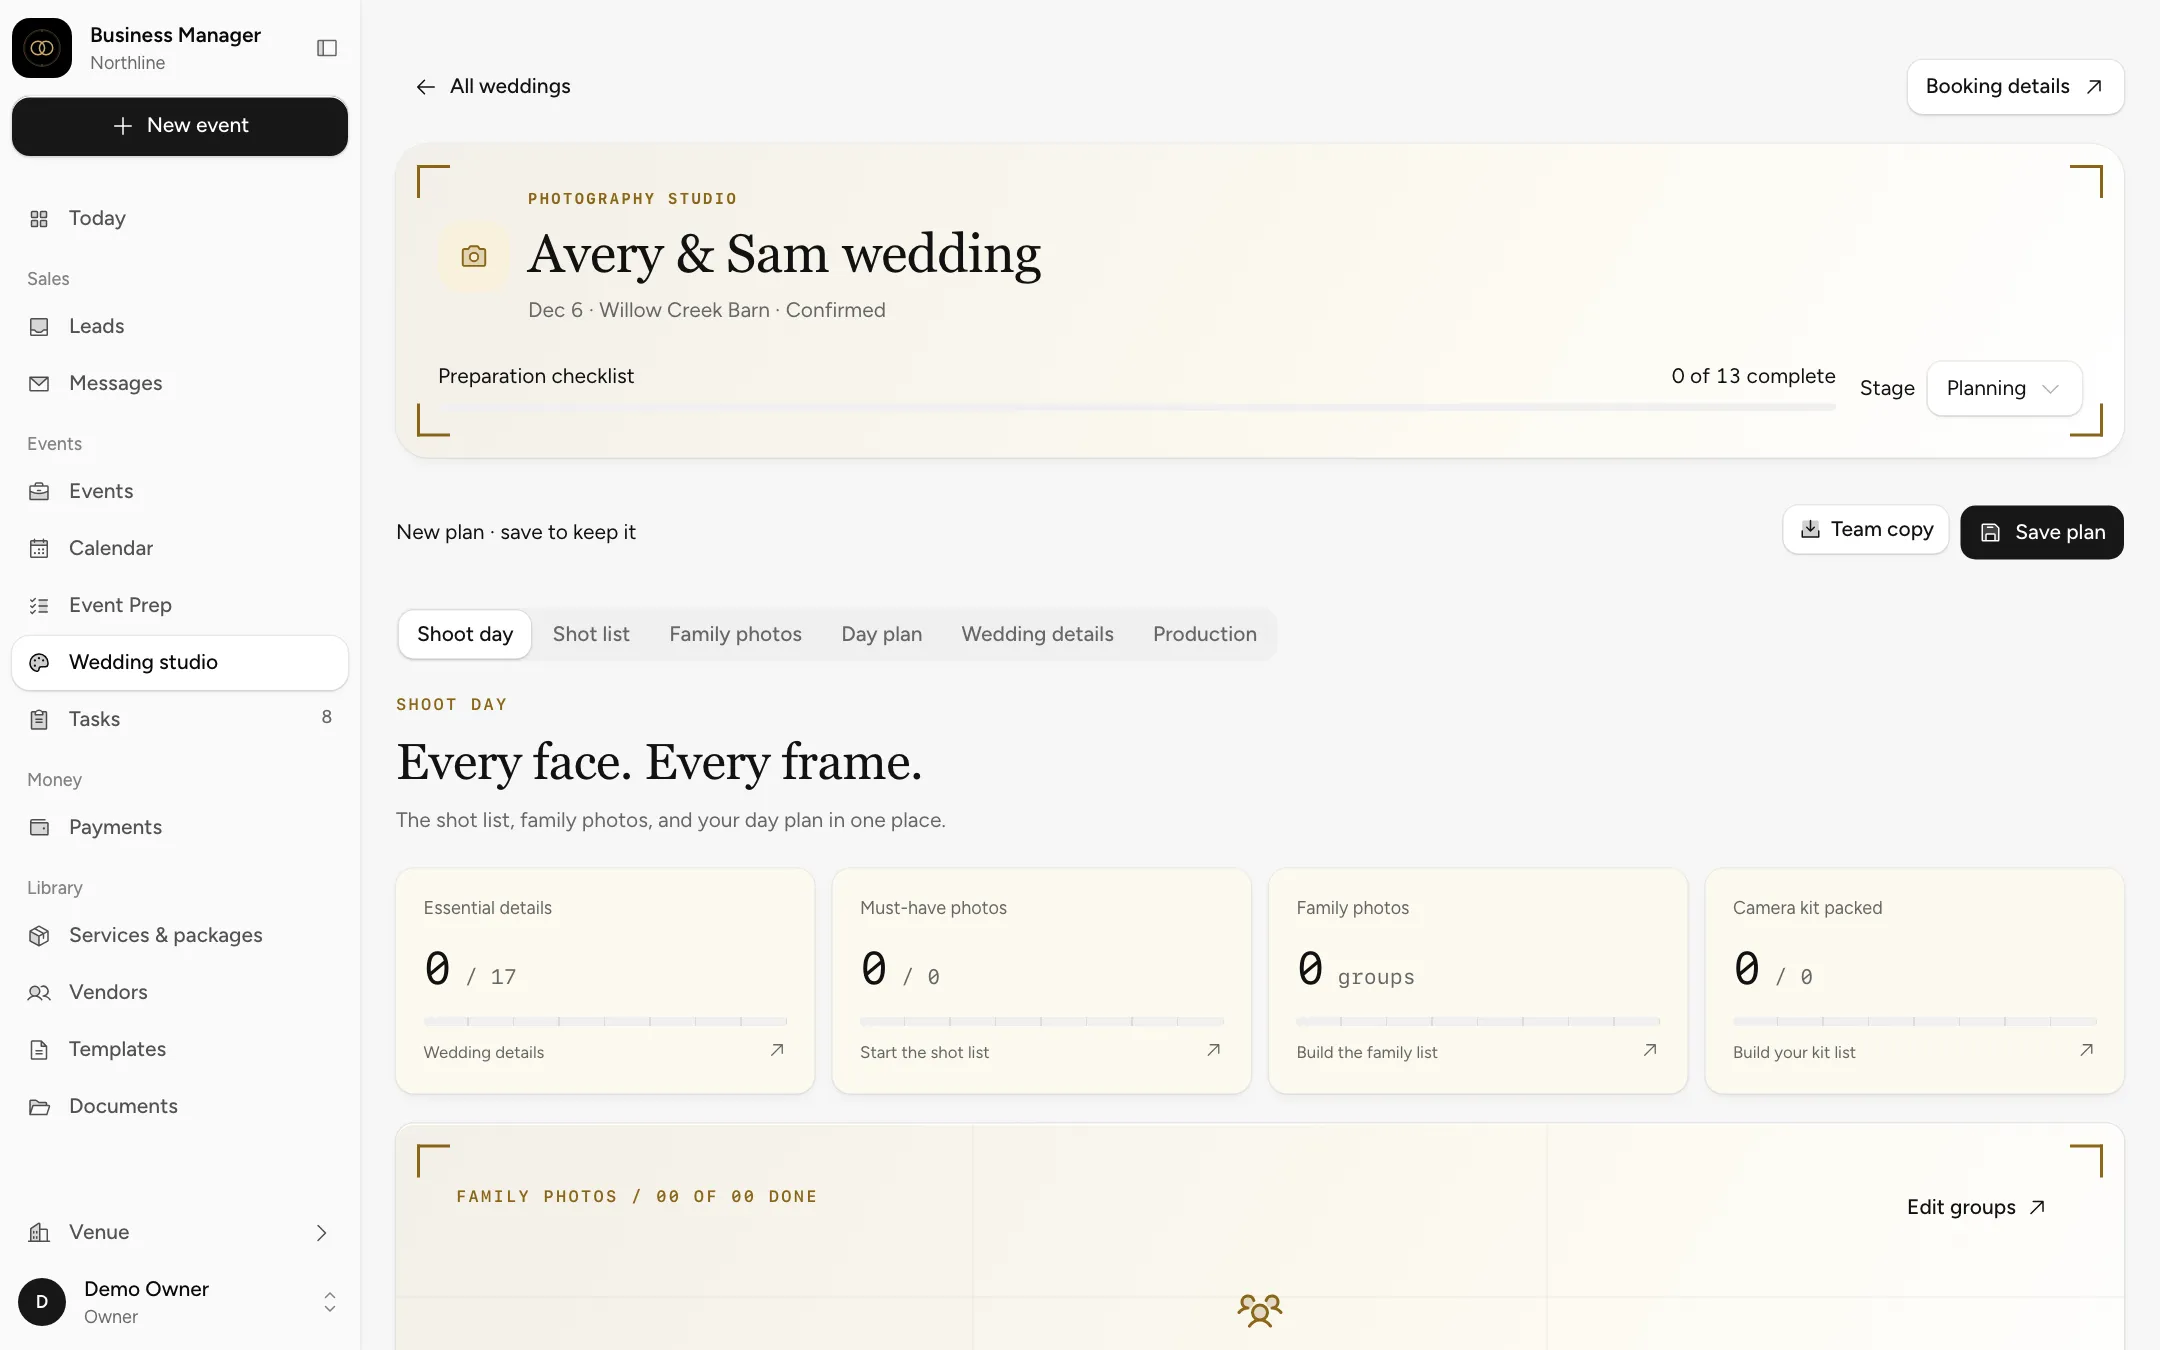Open the Day plan tab

click(x=881, y=634)
